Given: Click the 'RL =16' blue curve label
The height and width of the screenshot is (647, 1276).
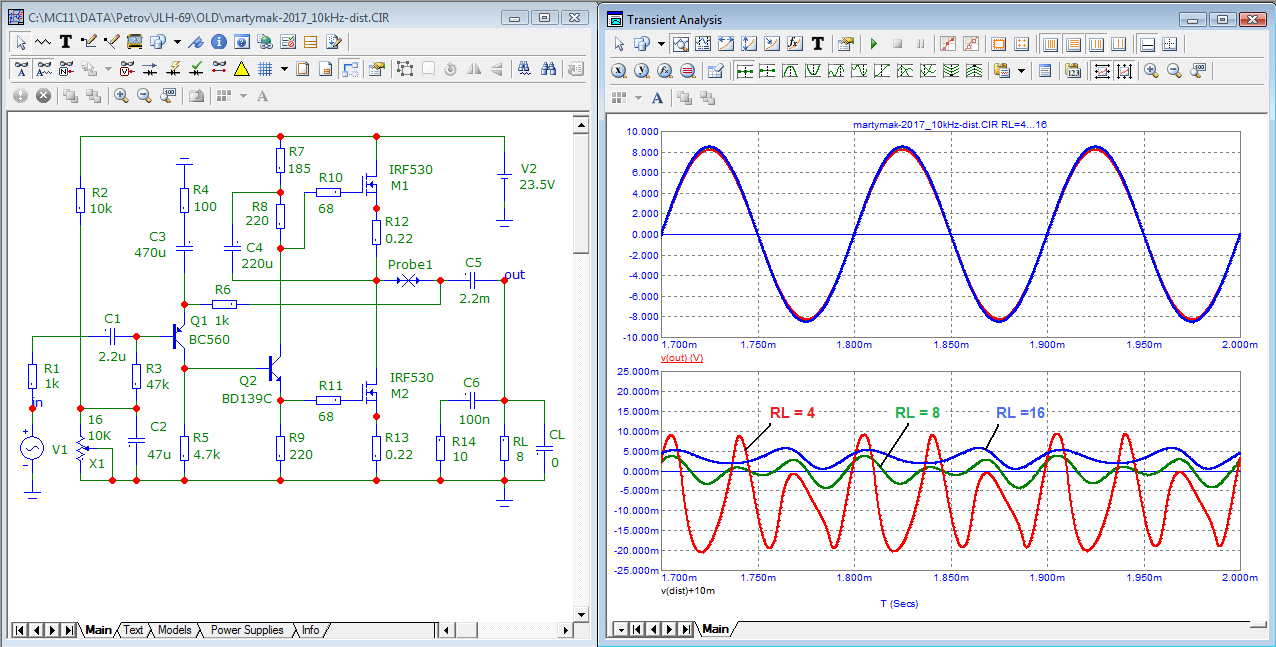Looking at the screenshot, I should click(x=1021, y=412).
